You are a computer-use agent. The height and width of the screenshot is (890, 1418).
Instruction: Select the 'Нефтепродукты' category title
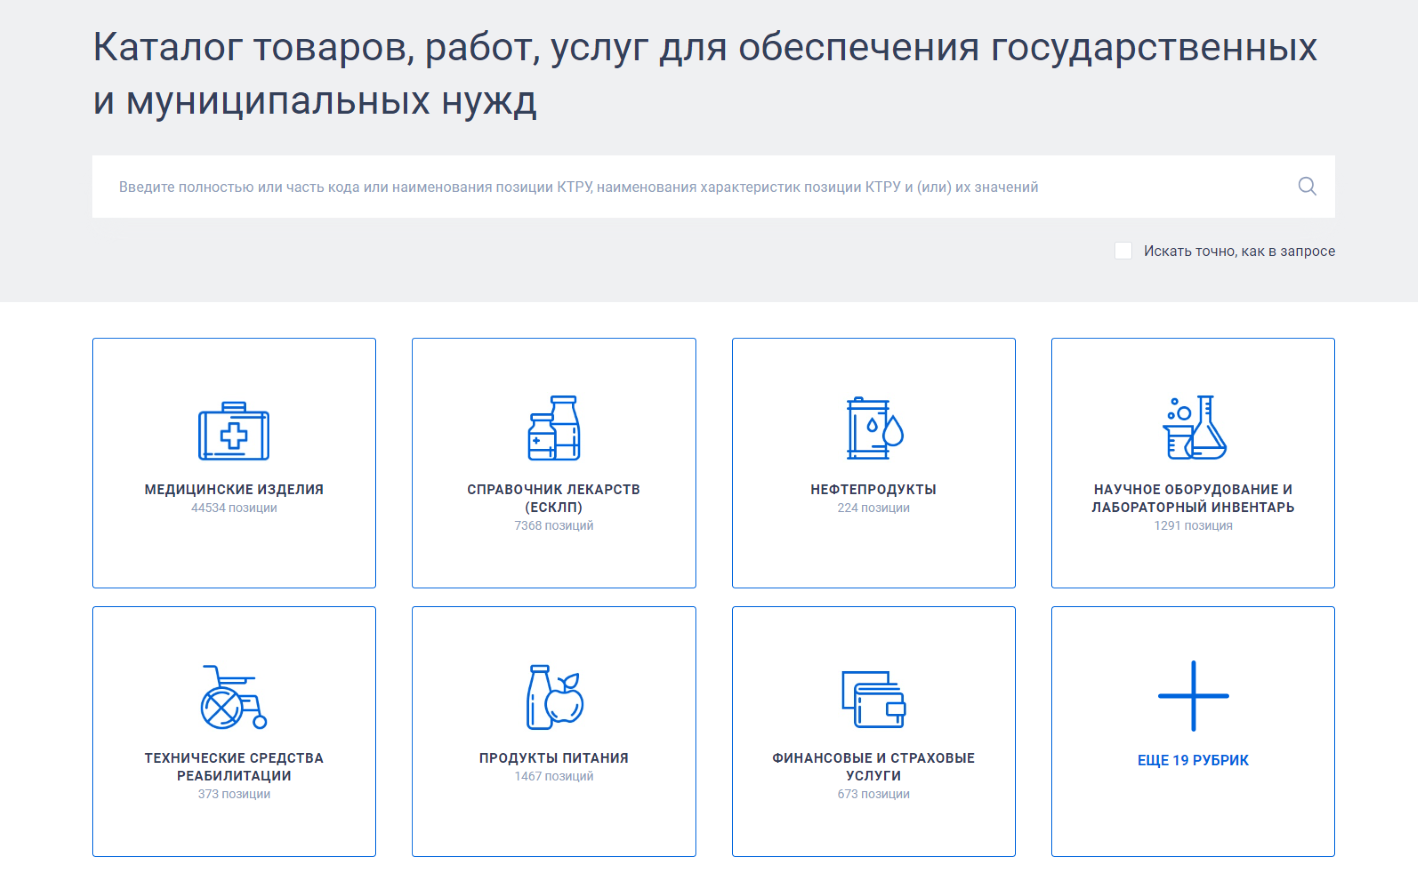[874, 490]
